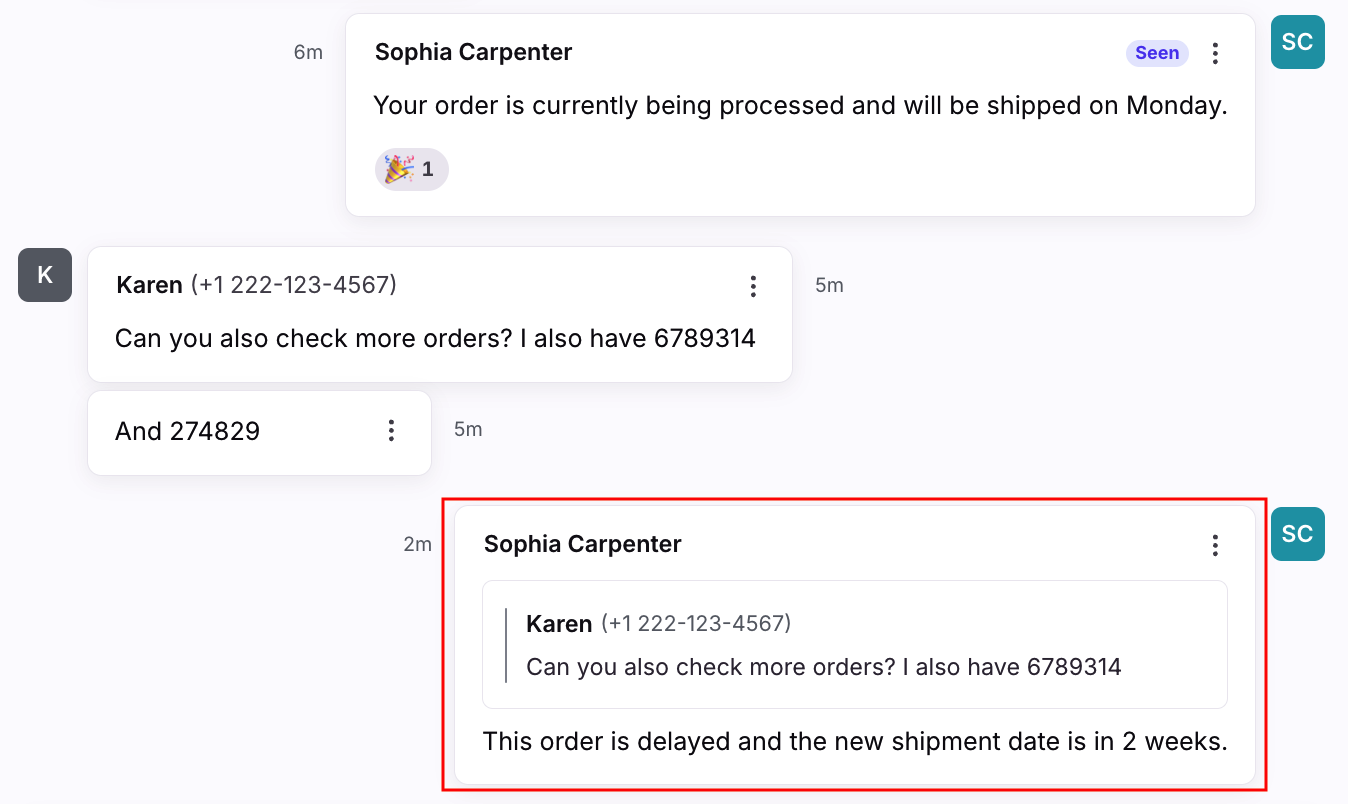Image resolution: width=1348 pixels, height=804 pixels.
Task: Open three-dot menu on the delayed order reply
Action: pyautogui.click(x=1215, y=545)
